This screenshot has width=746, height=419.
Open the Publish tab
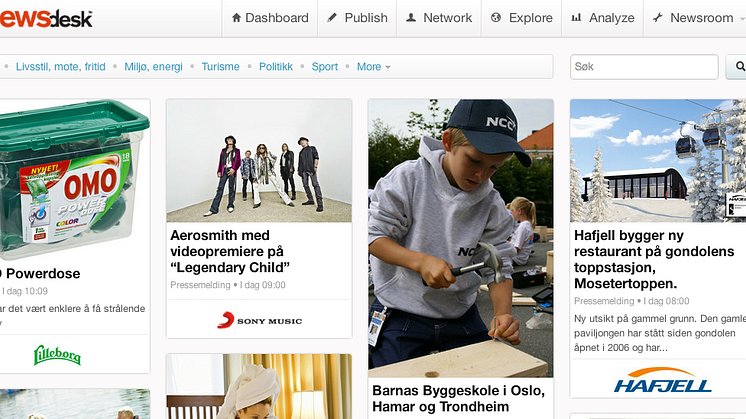click(x=357, y=18)
